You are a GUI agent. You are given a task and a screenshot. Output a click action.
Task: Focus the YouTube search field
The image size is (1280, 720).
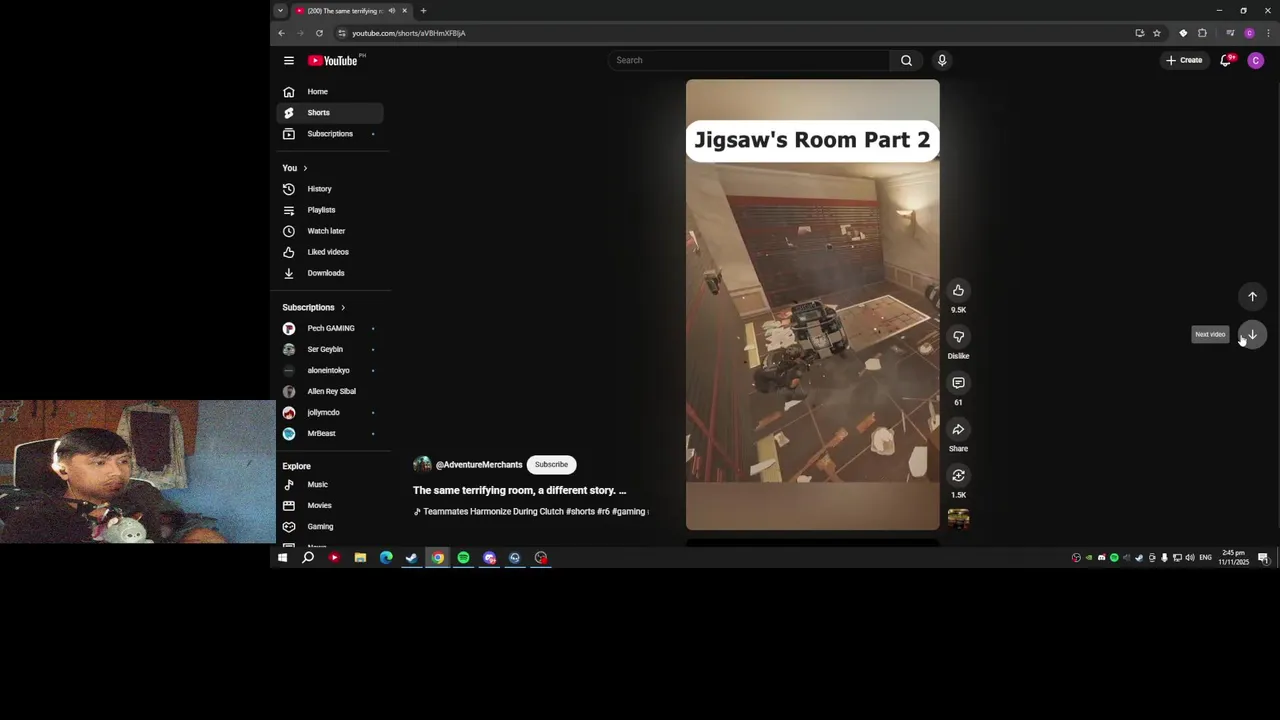pos(748,60)
